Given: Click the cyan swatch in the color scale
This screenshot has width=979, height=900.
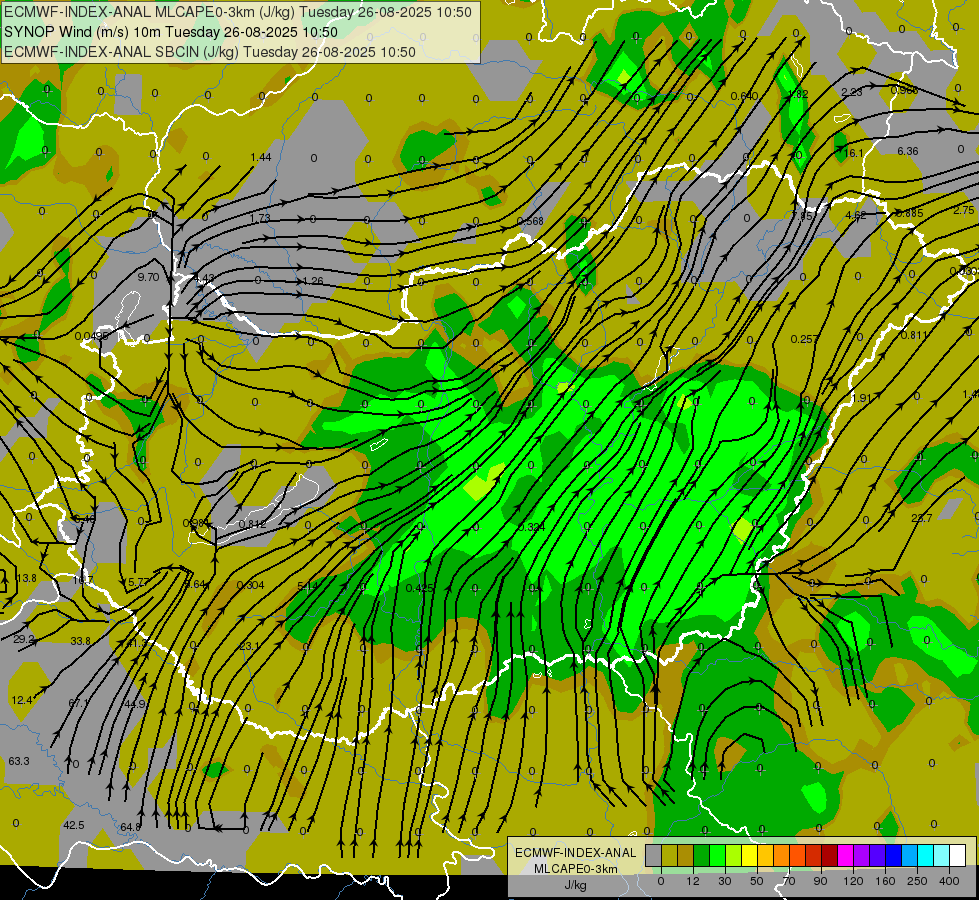Looking at the screenshot, I should pos(926,855).
